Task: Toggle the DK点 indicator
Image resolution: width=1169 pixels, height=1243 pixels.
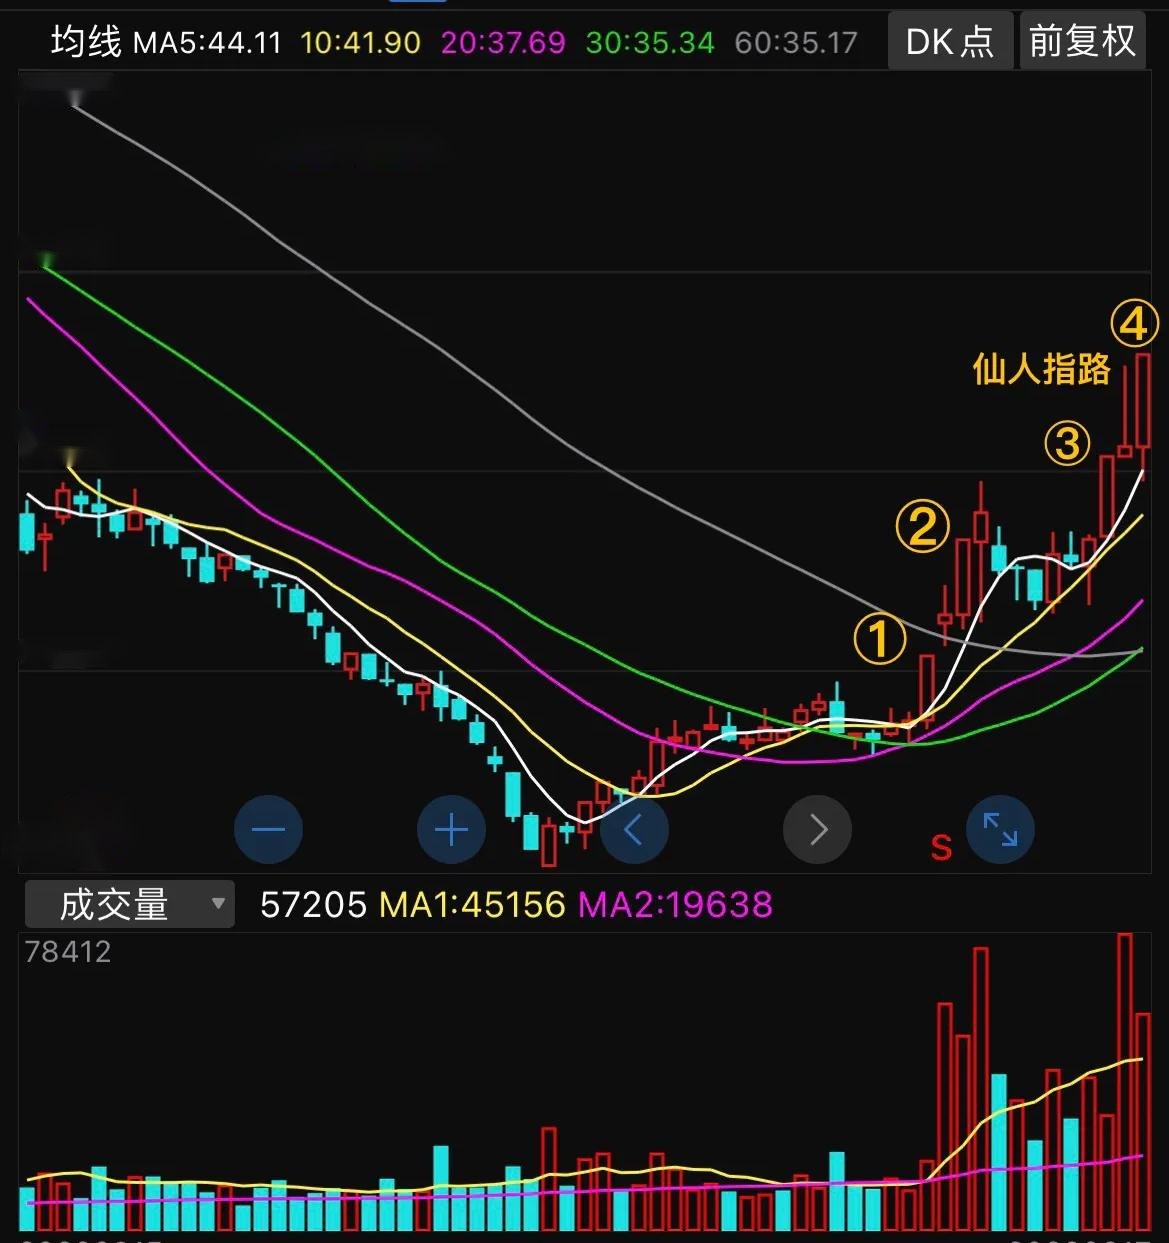Action: click(949, 41)
